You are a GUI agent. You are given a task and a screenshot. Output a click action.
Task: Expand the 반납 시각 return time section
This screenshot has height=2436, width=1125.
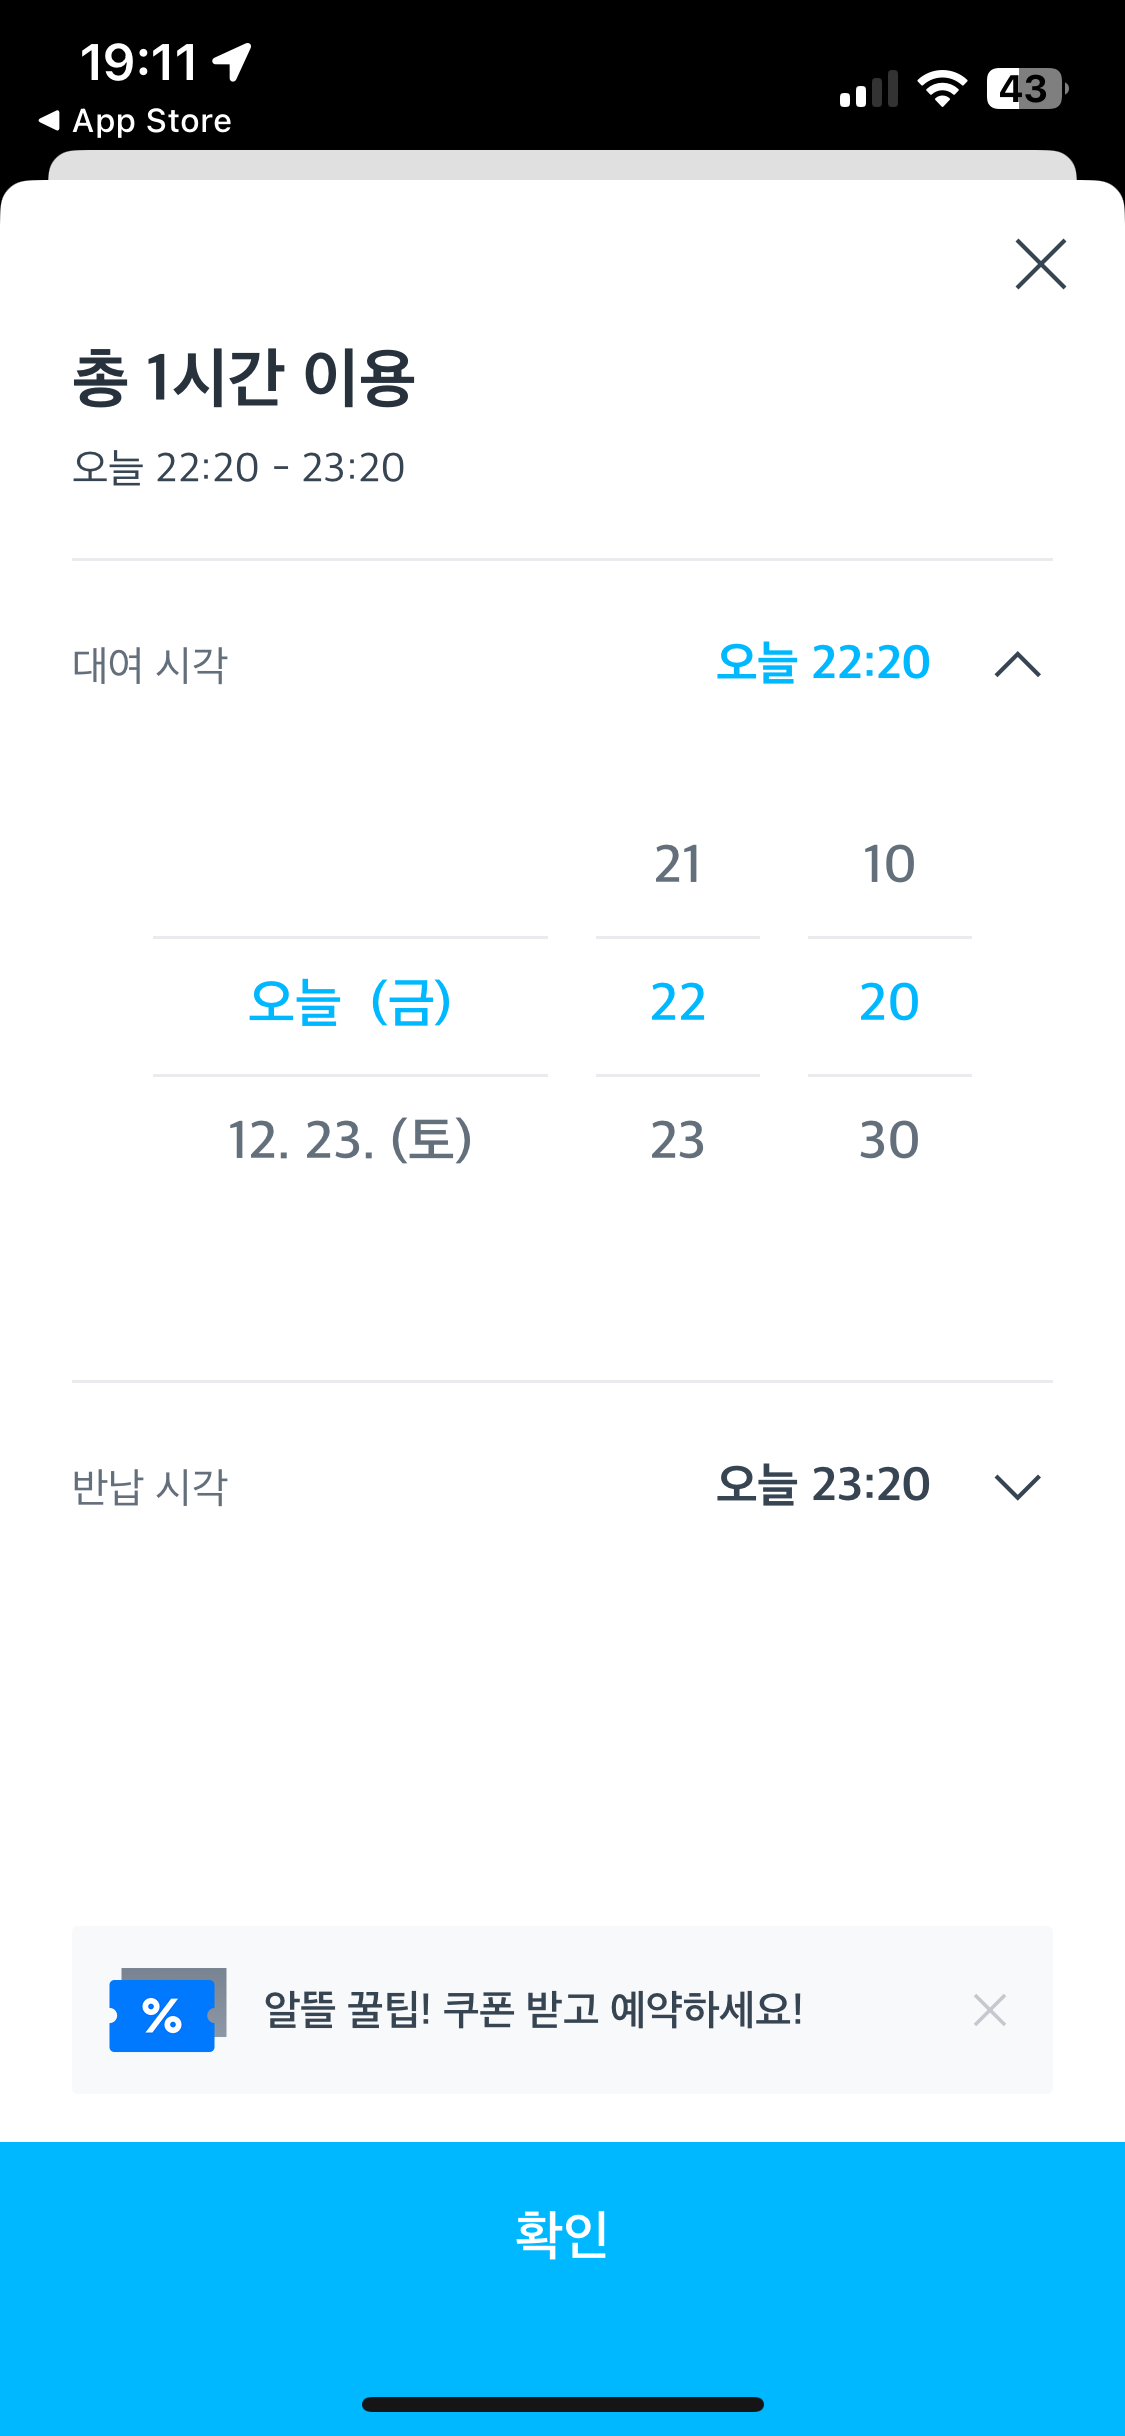(1018, 1487)
